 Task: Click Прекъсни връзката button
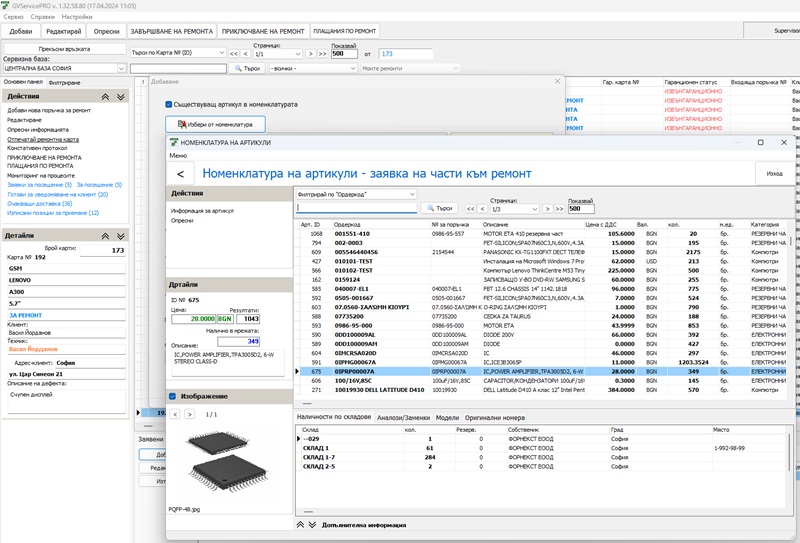click(x=64, y=49)
